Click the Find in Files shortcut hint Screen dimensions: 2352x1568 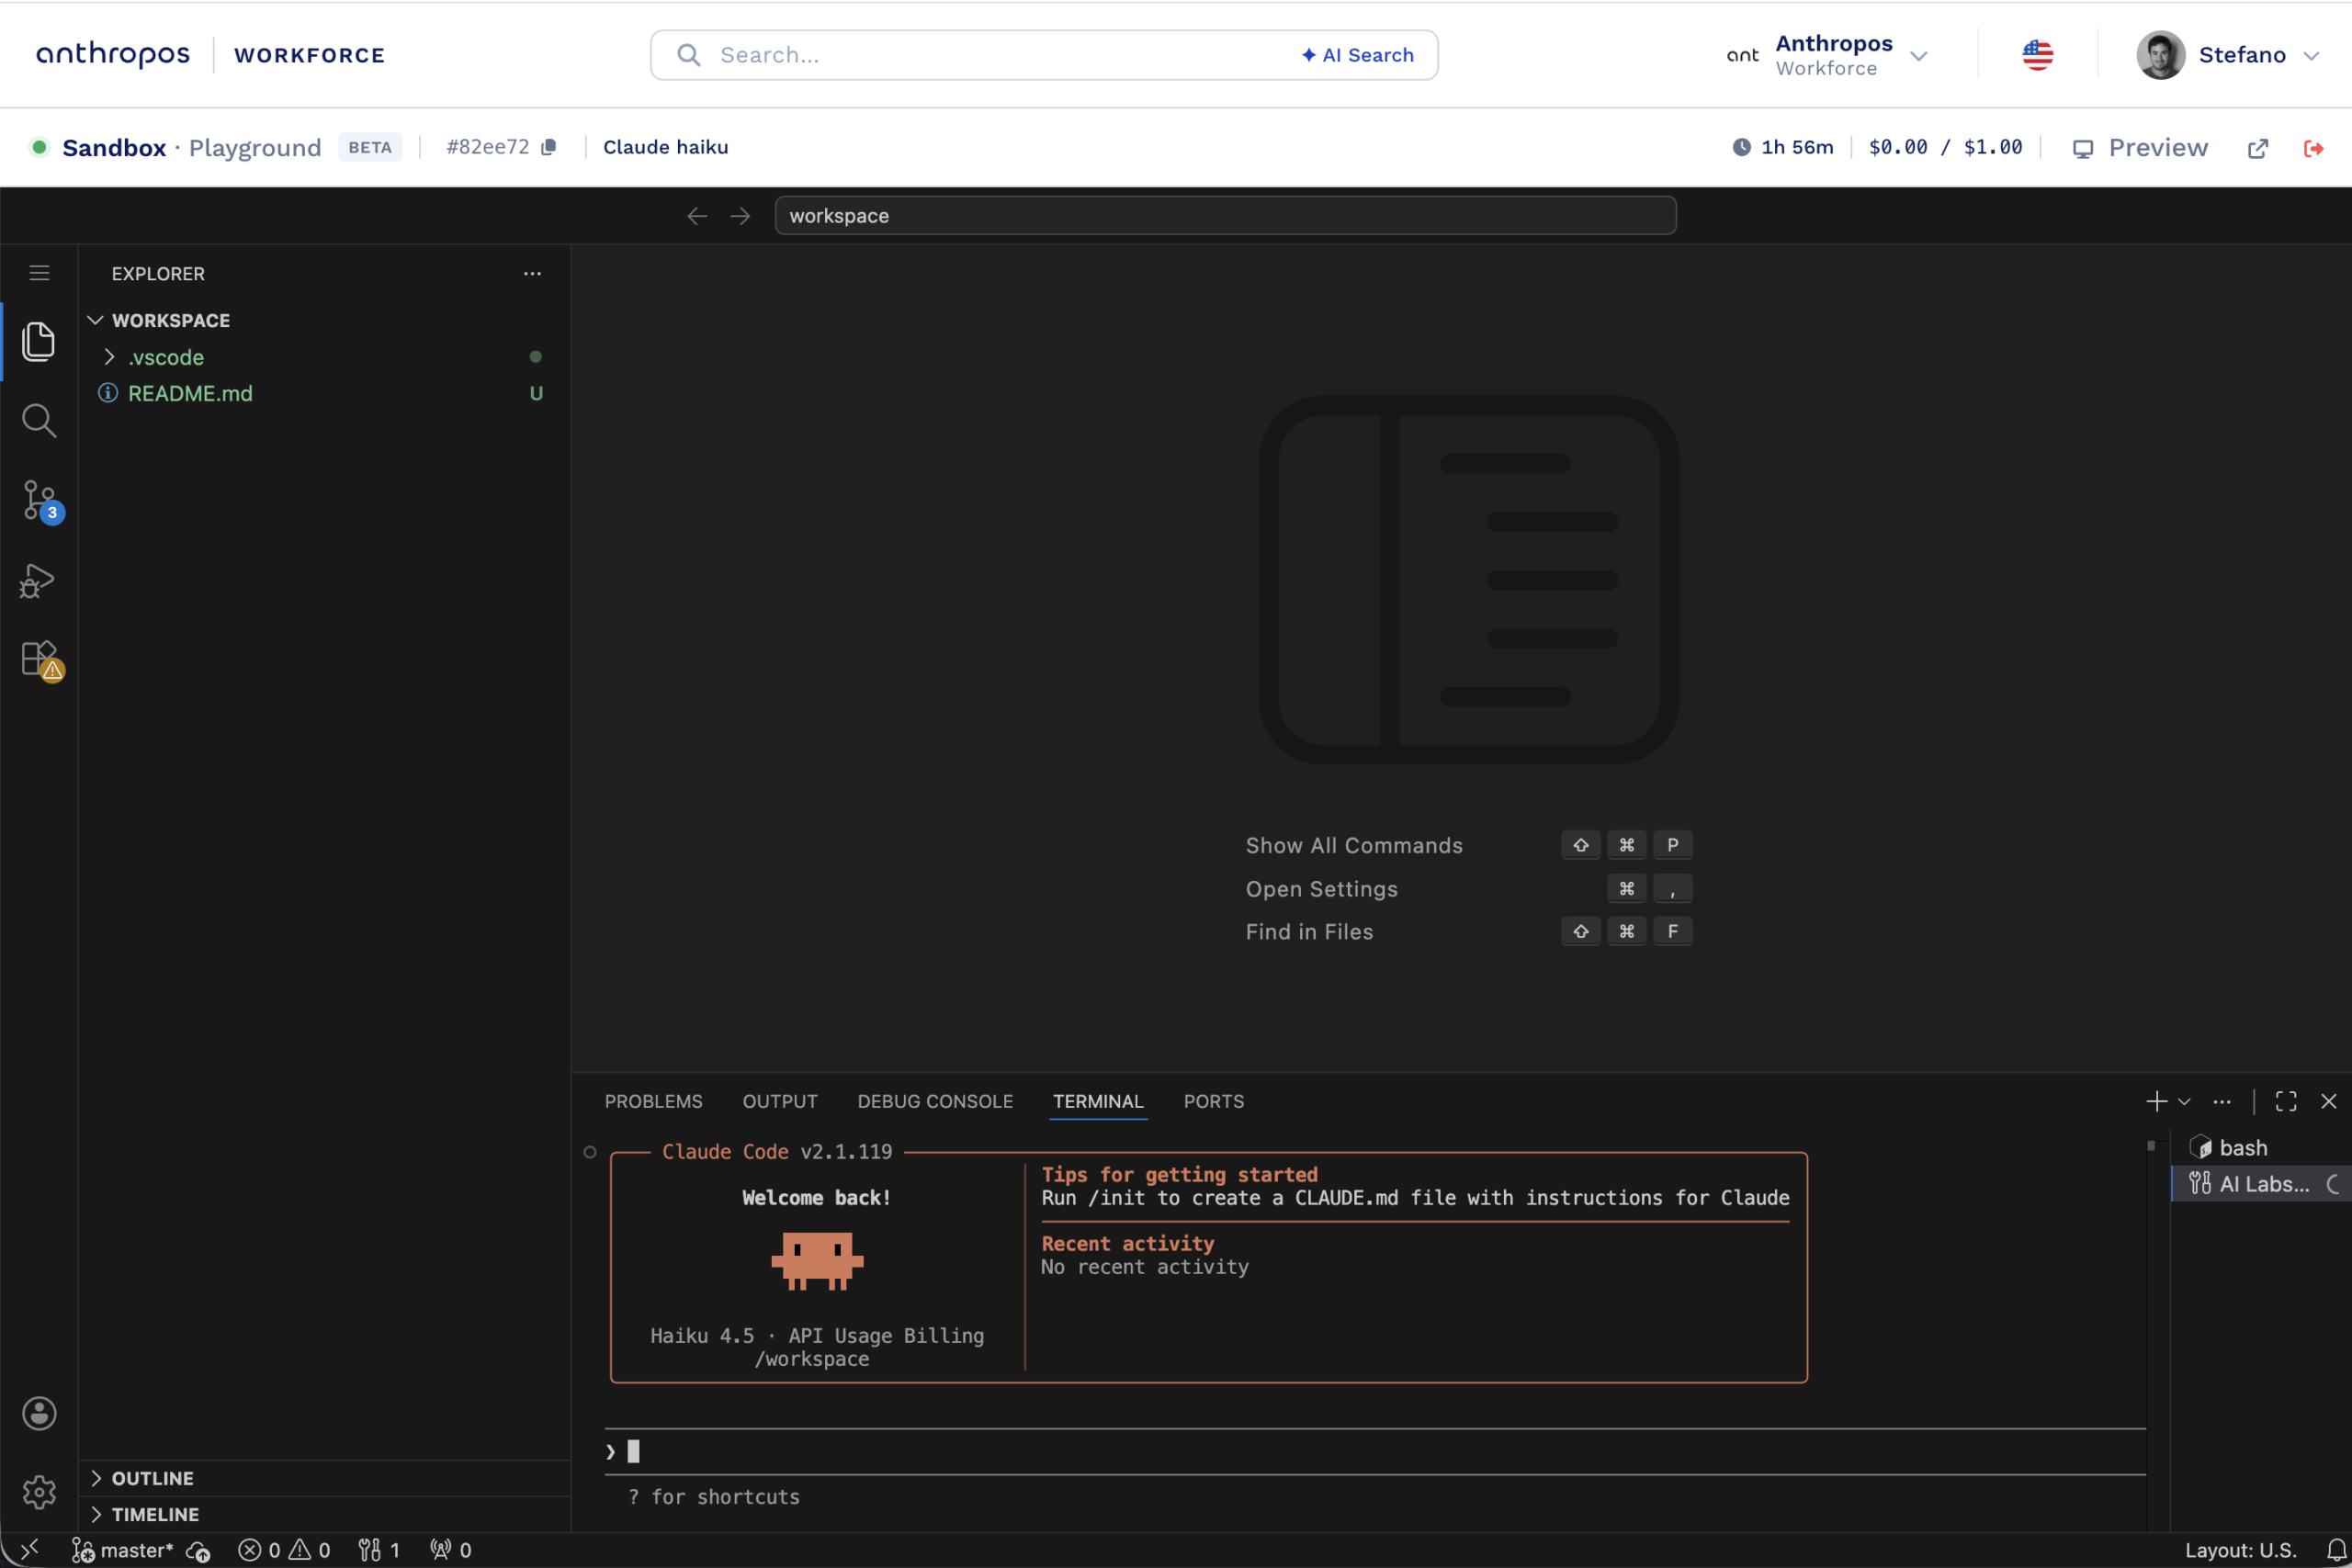click(1468, 932)
